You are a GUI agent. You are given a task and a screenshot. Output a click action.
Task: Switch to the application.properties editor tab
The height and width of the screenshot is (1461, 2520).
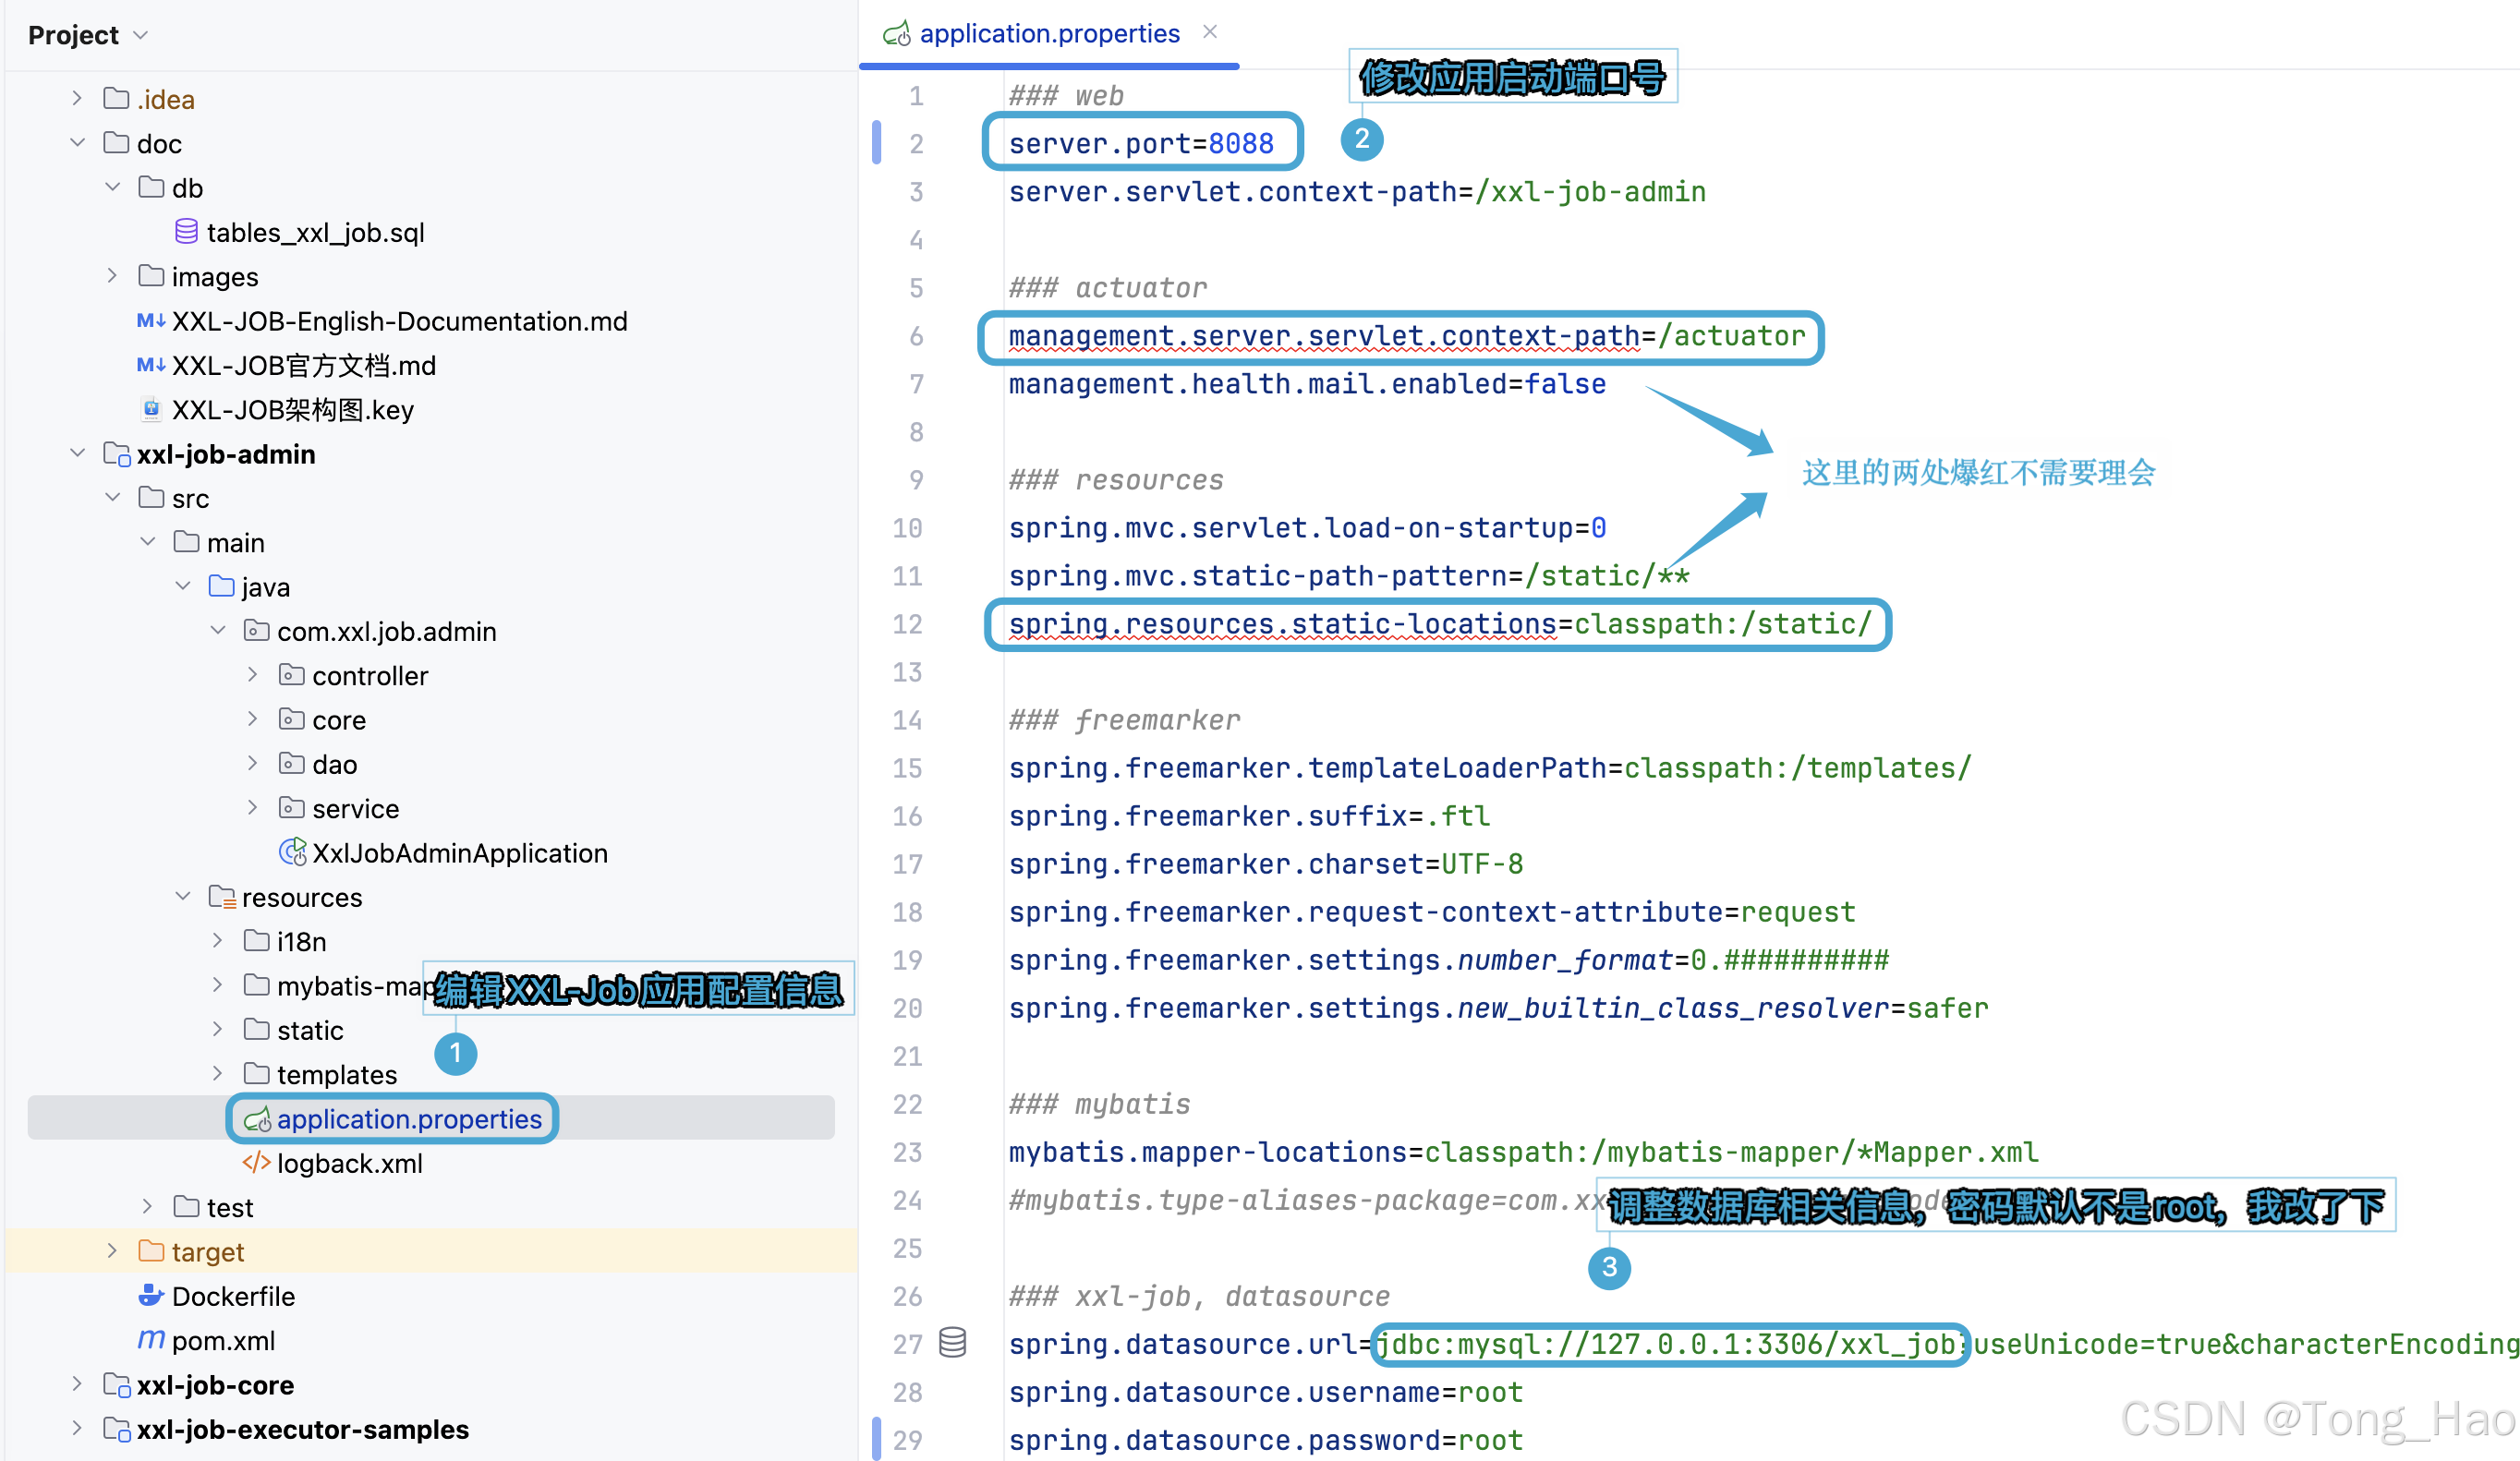(1048, 34)
